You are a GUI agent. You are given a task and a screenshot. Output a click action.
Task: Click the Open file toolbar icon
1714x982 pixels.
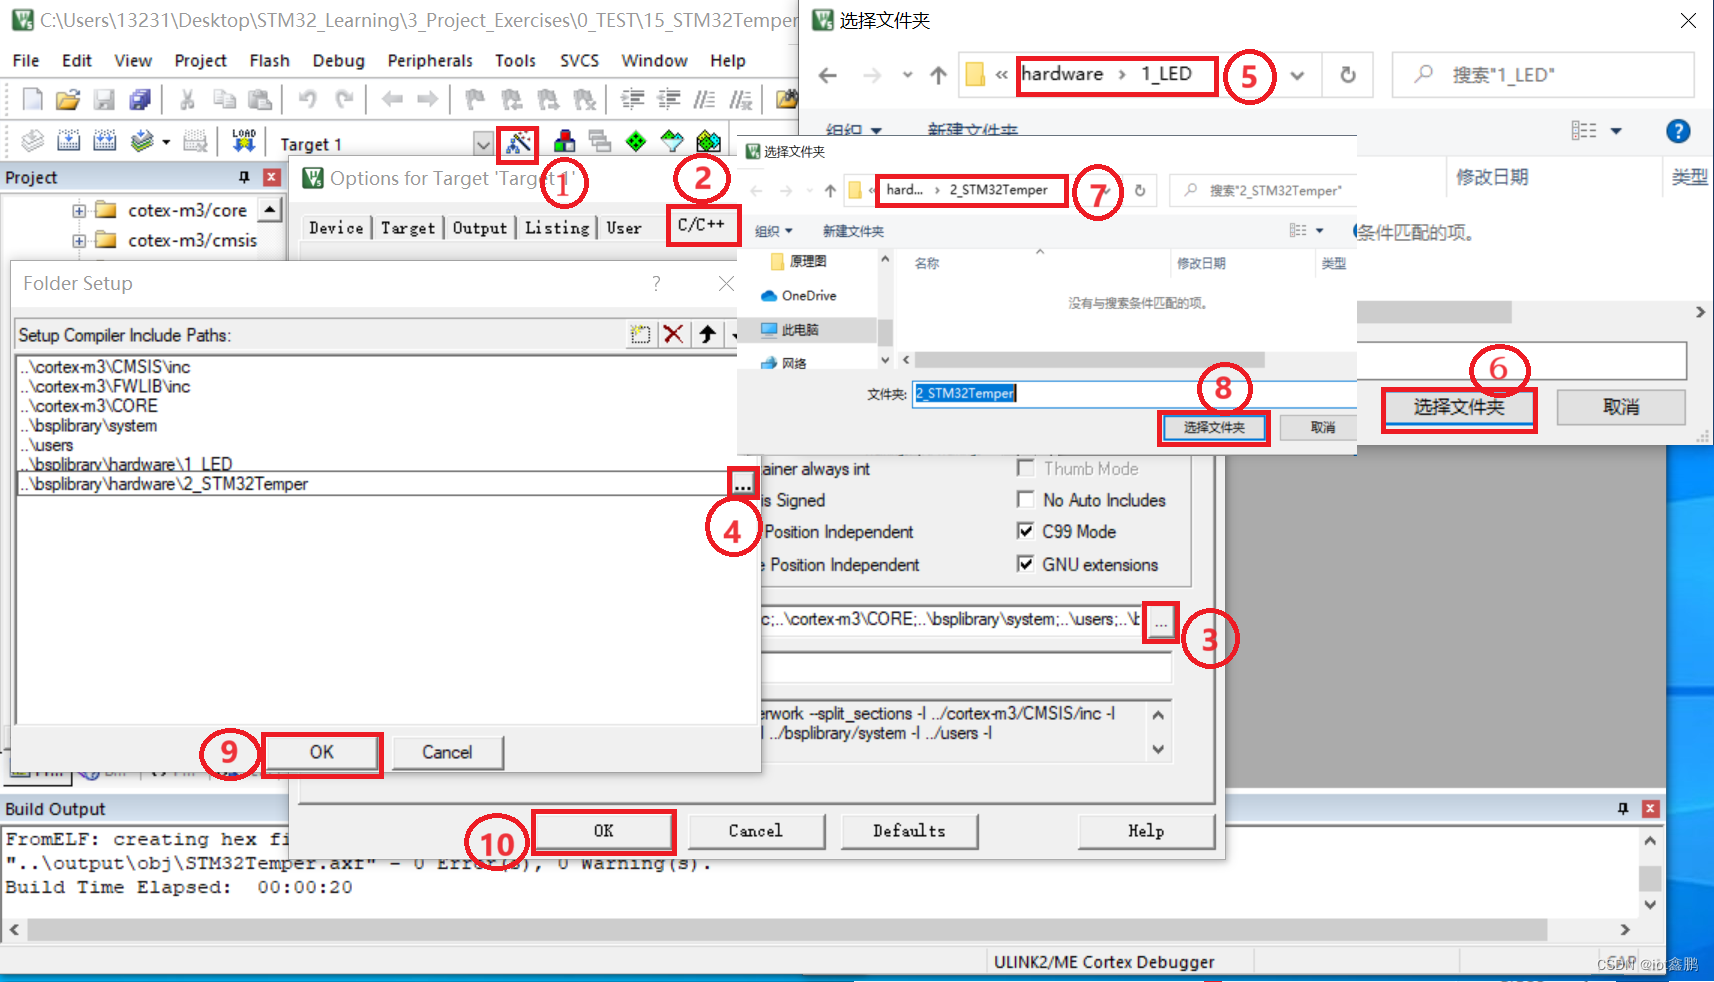coord(68,99)
